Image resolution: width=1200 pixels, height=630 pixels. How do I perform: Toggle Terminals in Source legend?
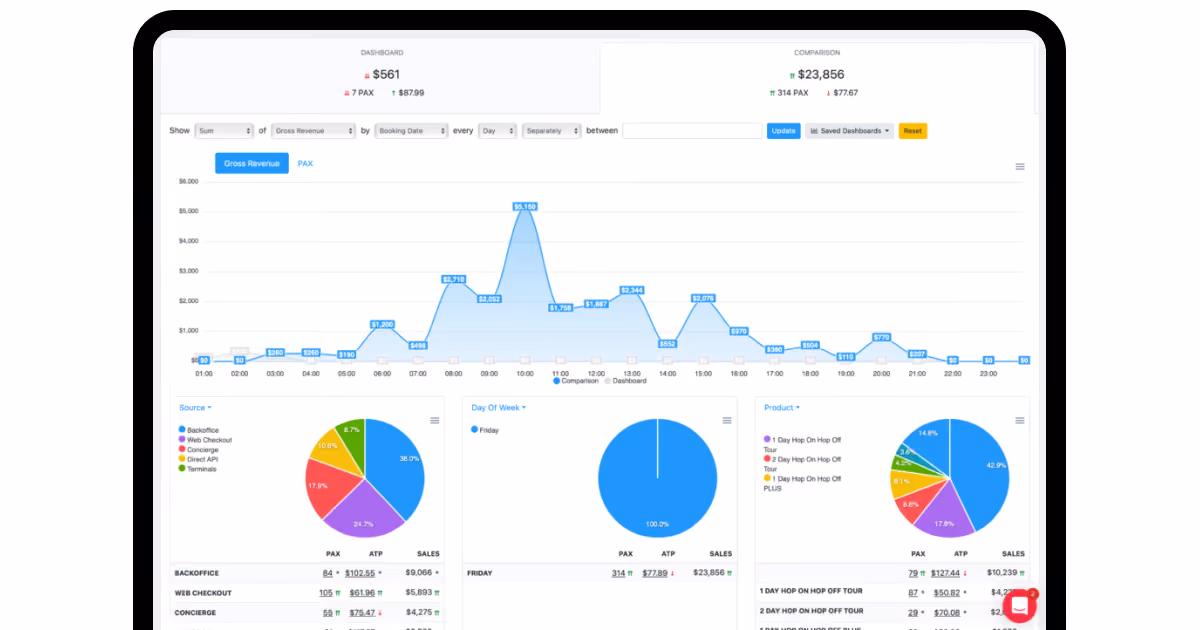[197, 469]
